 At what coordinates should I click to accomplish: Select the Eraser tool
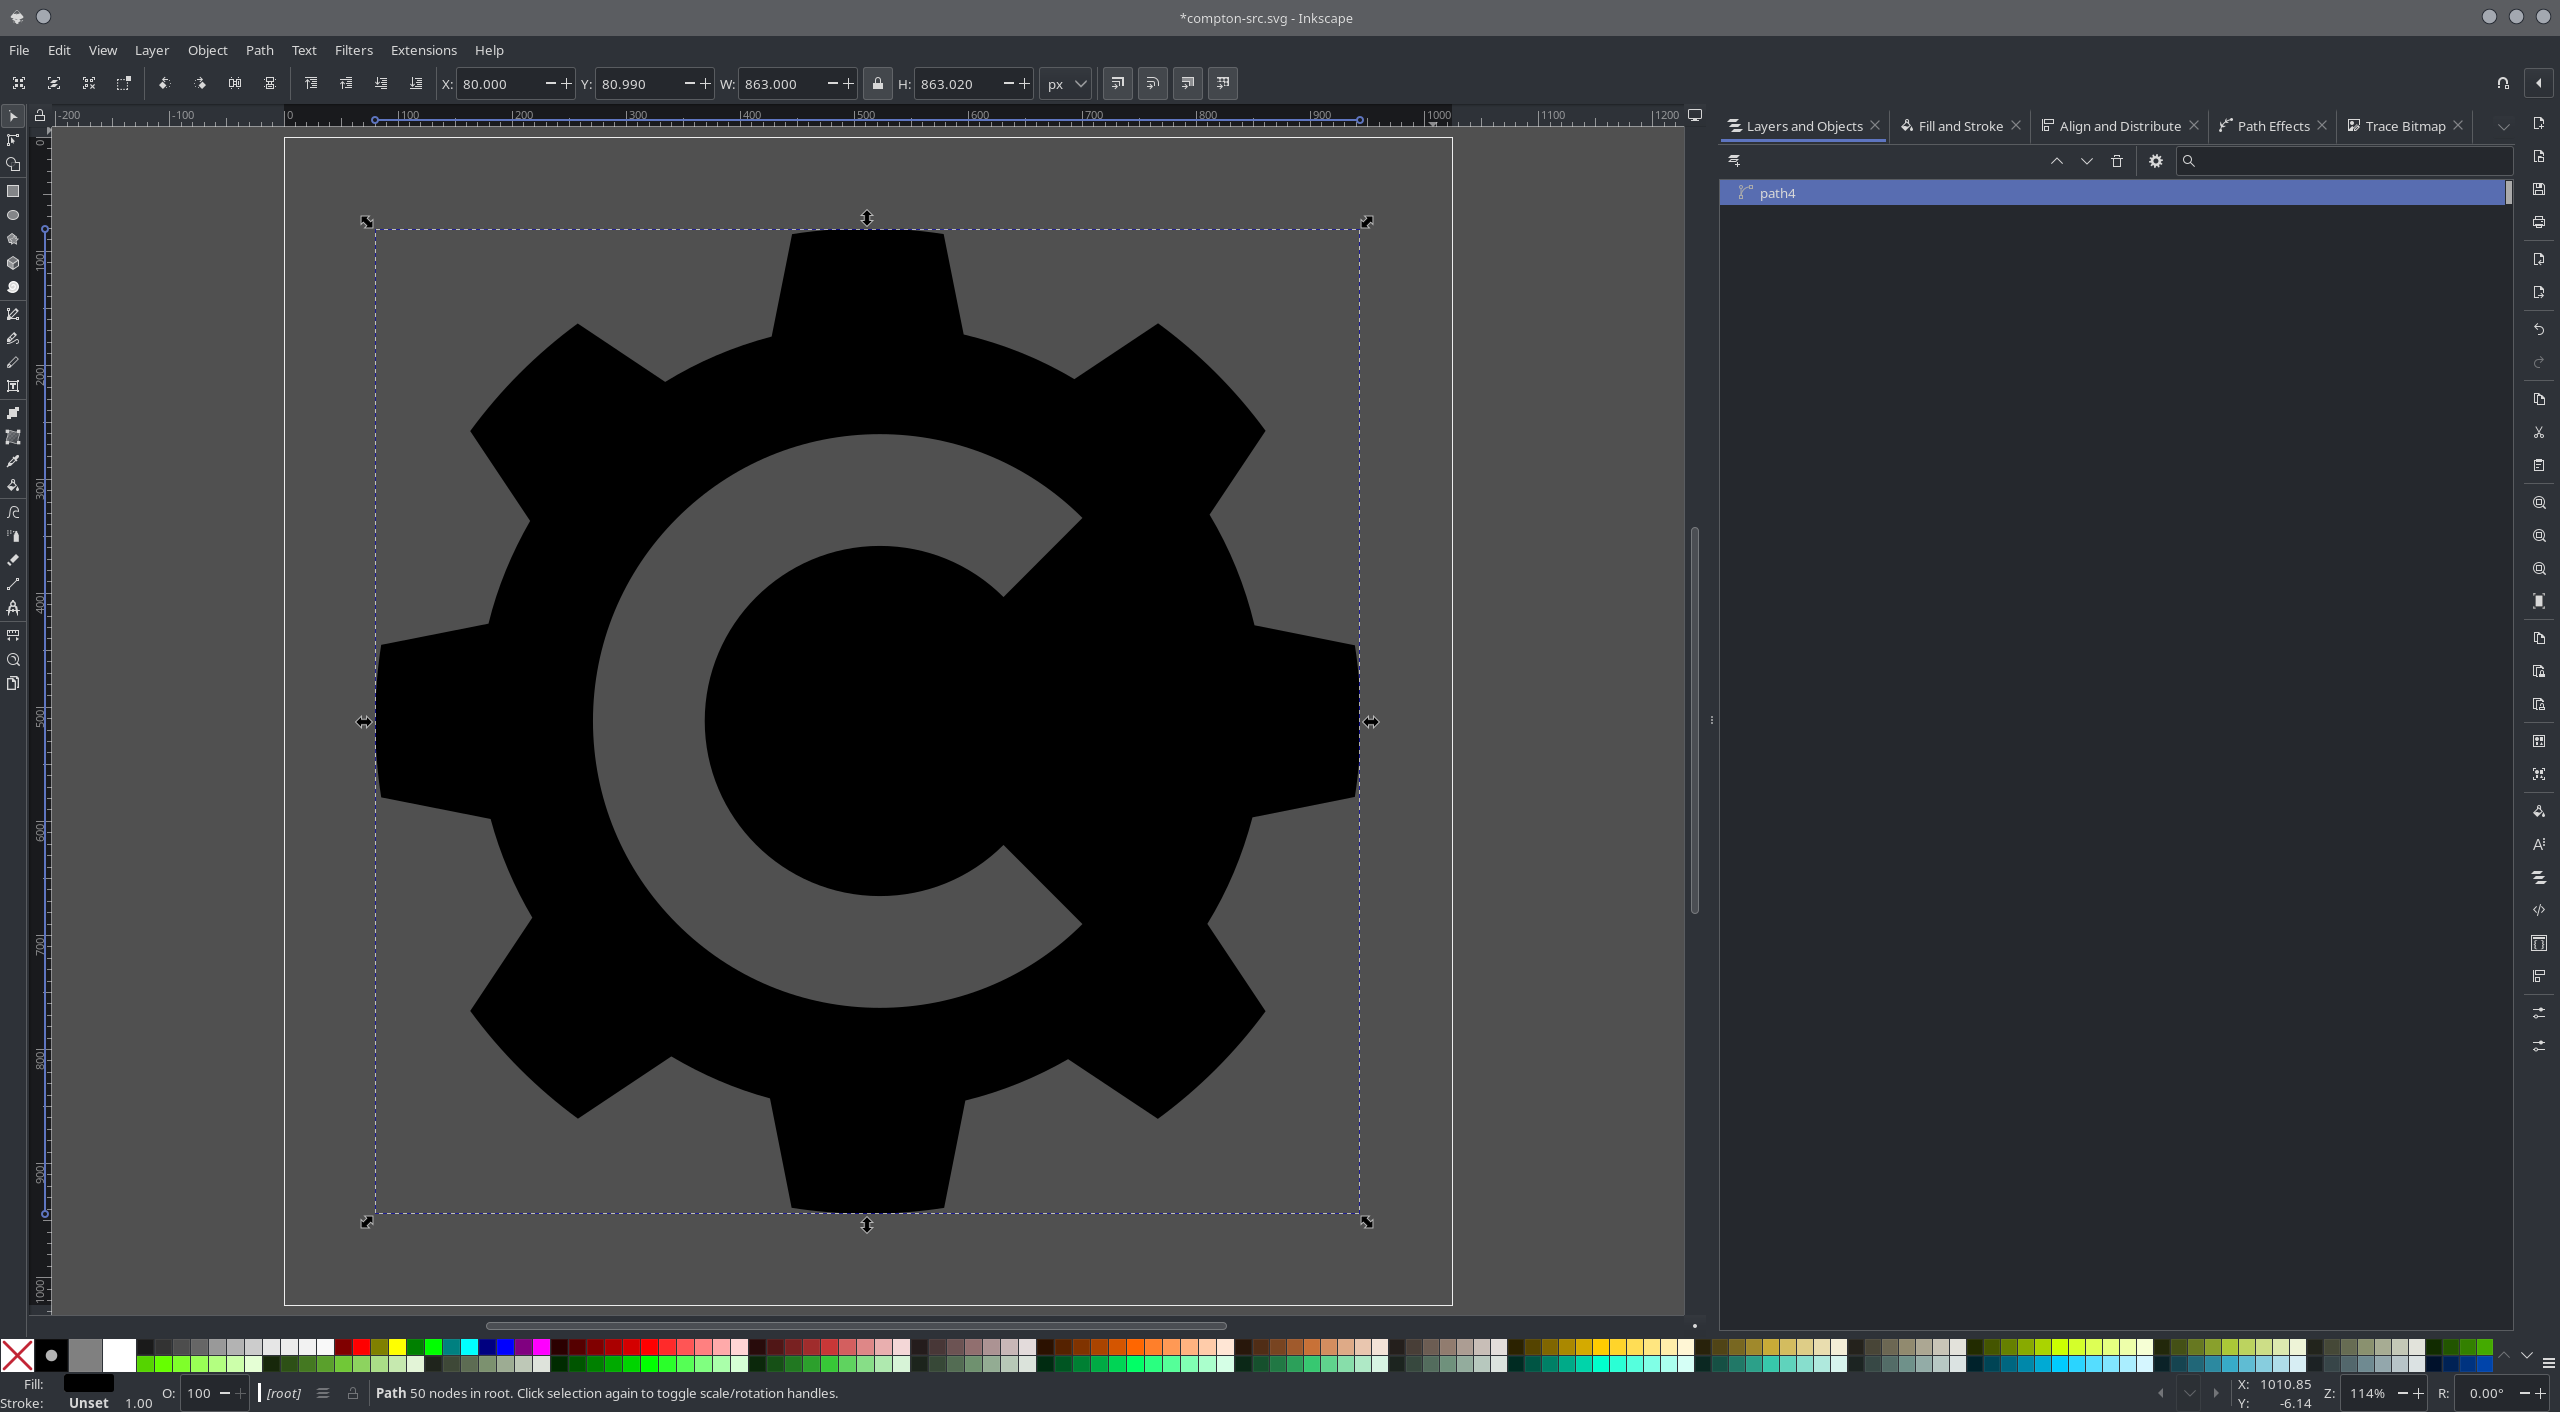[x=13, y=560]
